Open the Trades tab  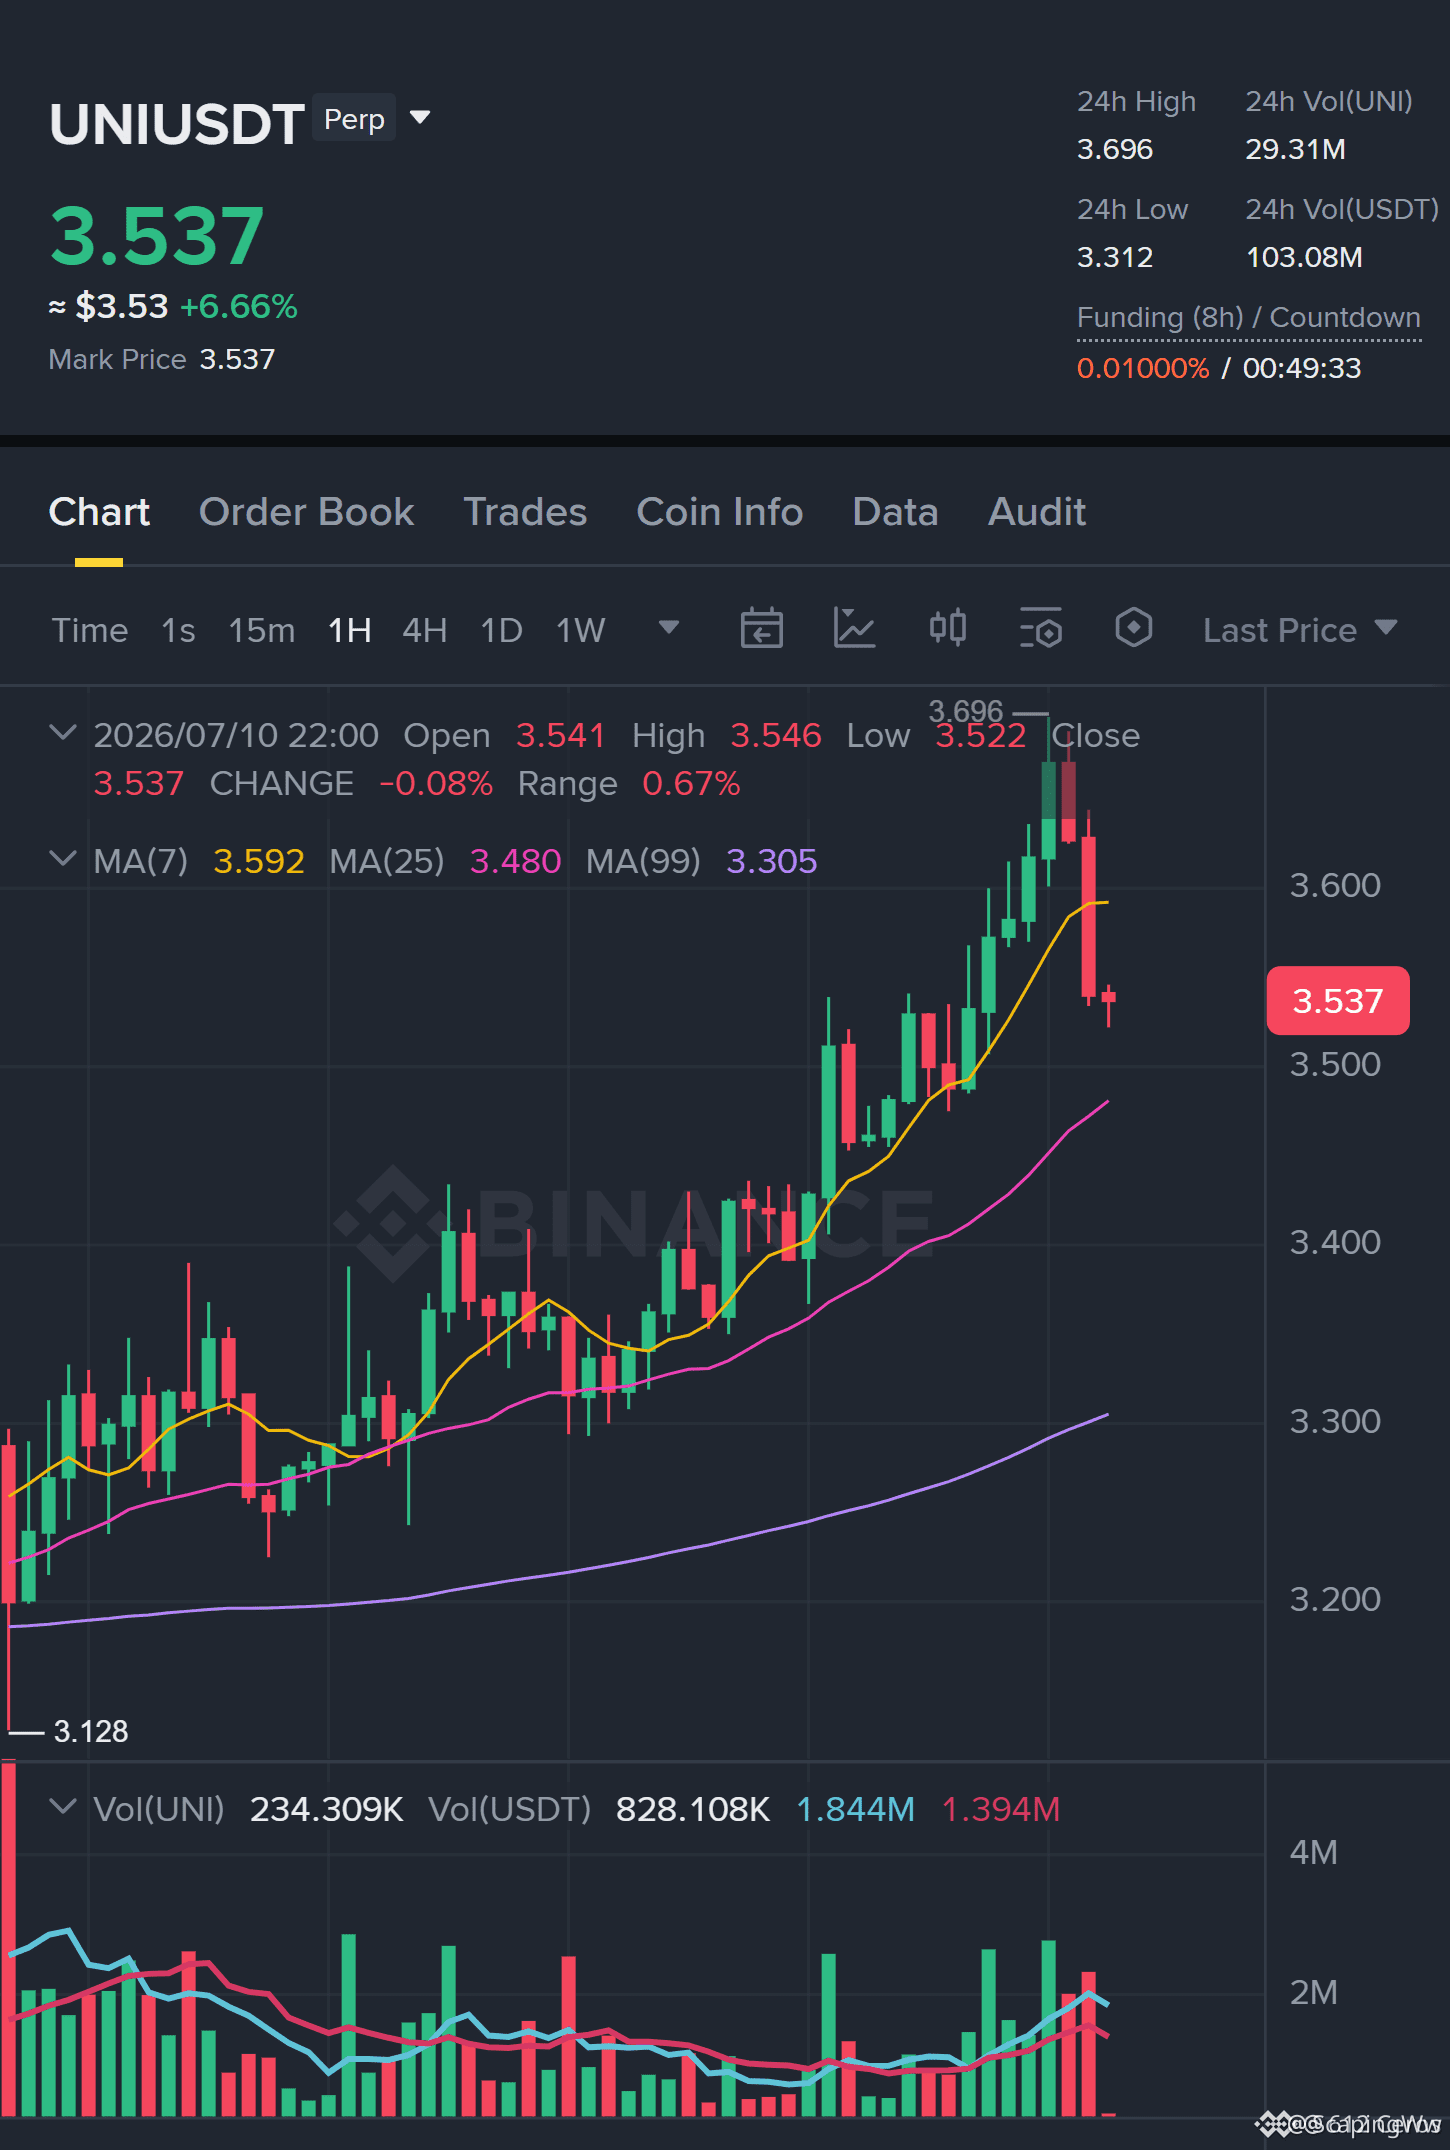525,512
